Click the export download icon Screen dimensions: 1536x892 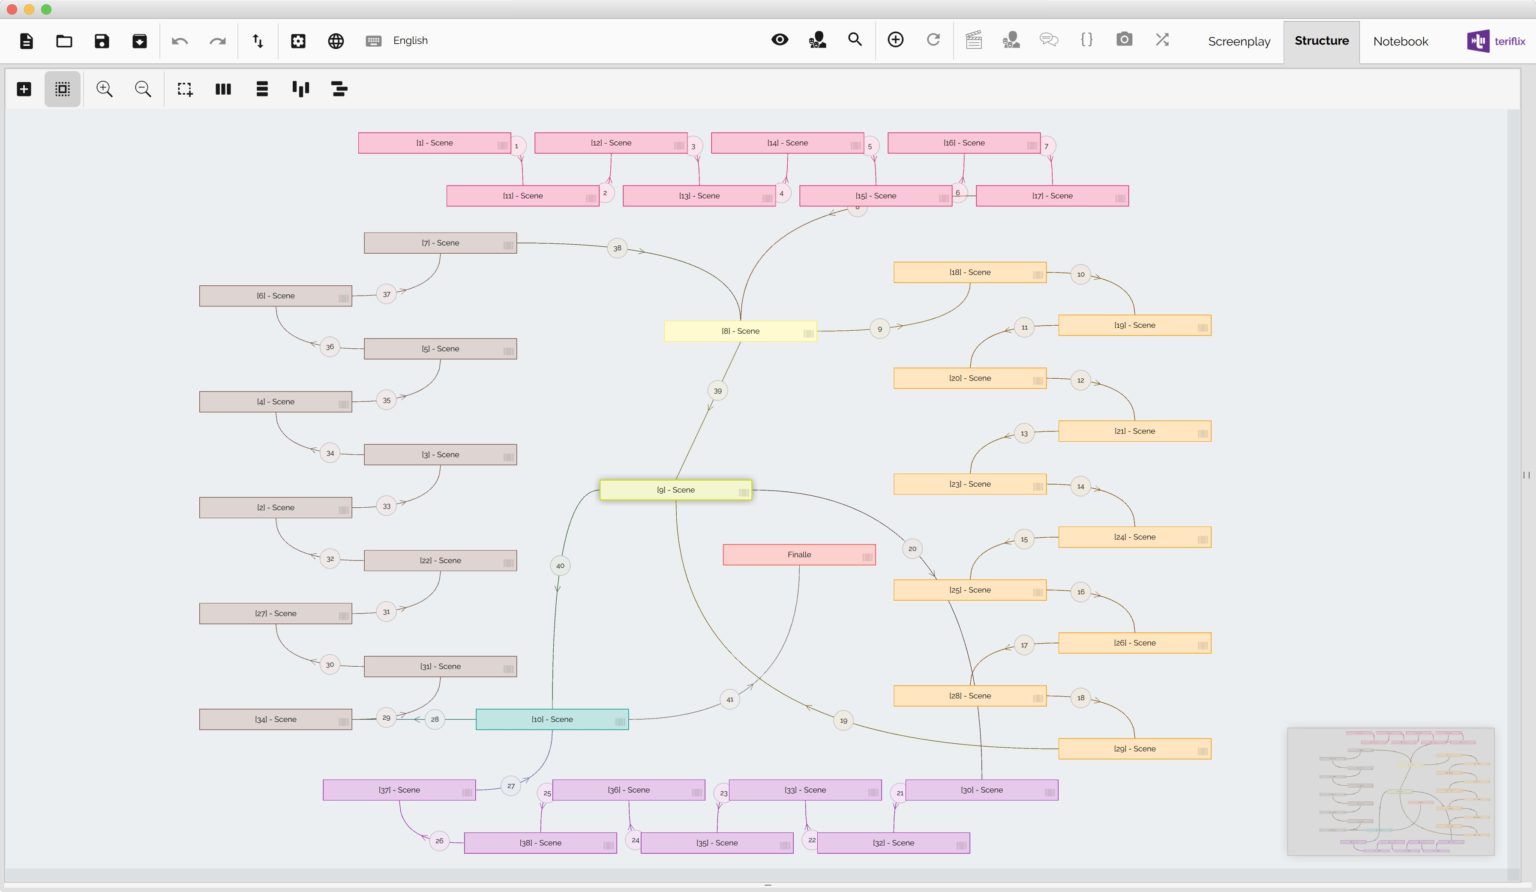[140, 41]
